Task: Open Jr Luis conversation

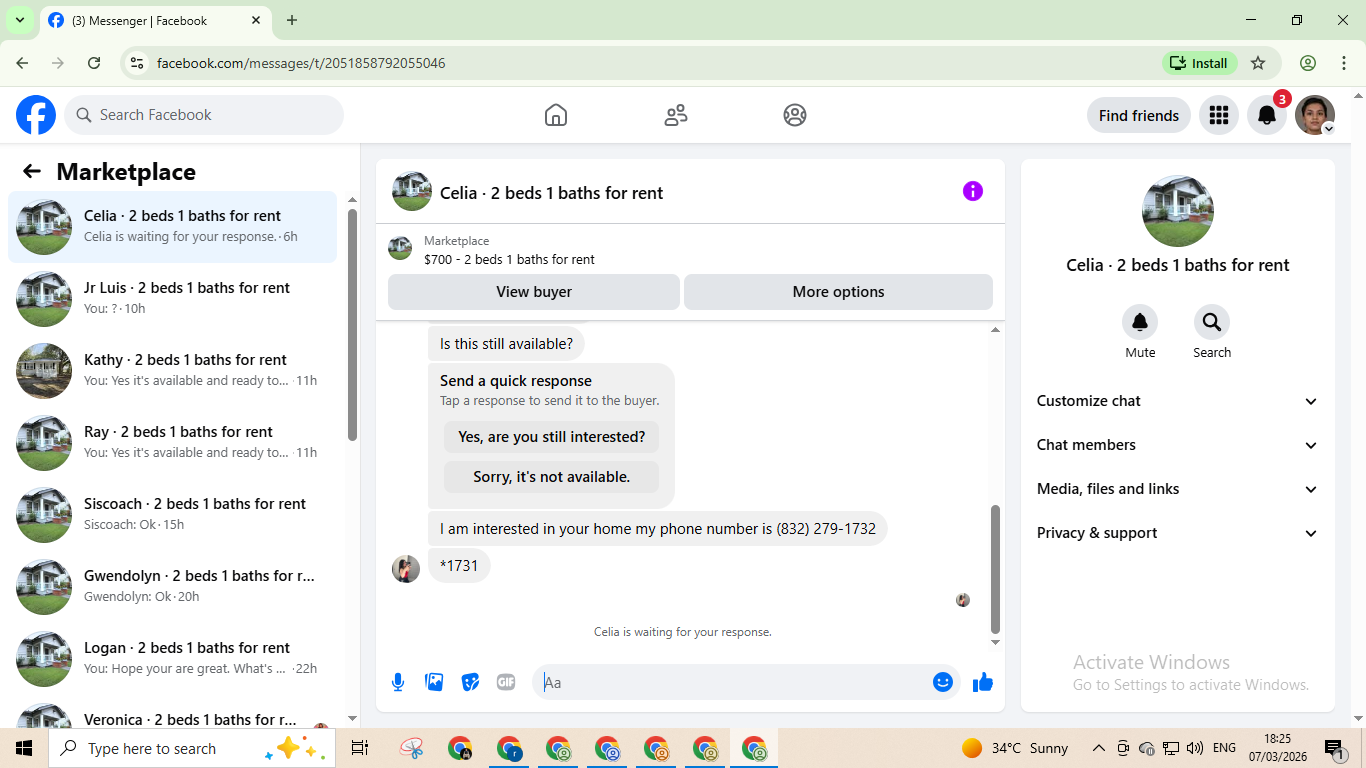Action: coord(173,299)
